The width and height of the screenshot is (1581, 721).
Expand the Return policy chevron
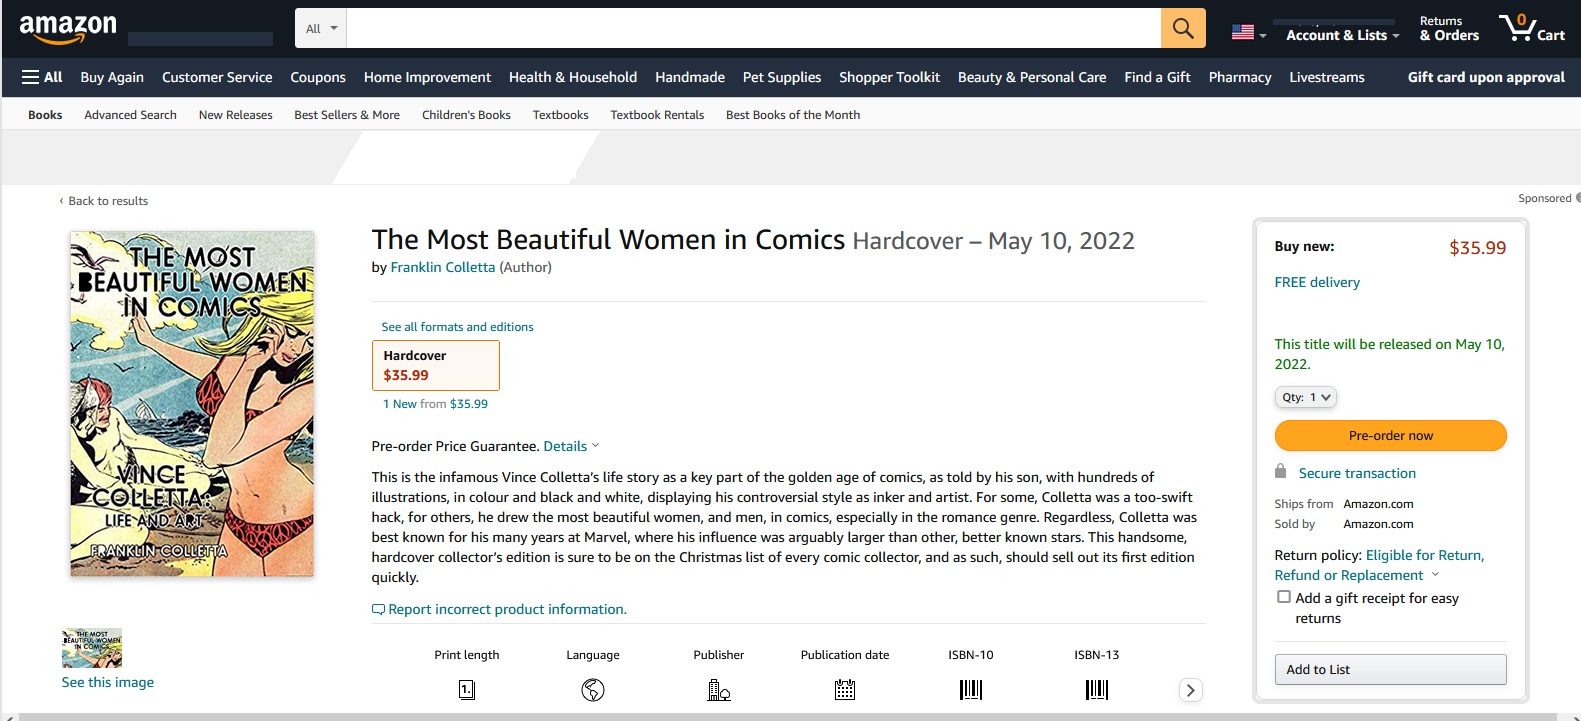point(1436,575)
